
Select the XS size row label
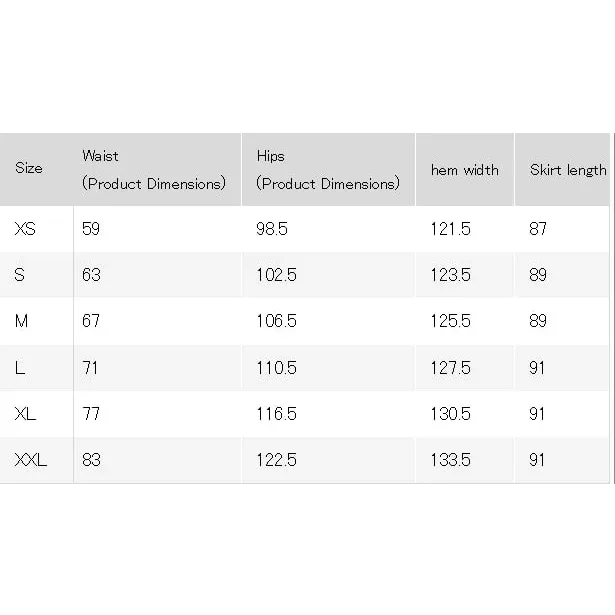[25, 229]
